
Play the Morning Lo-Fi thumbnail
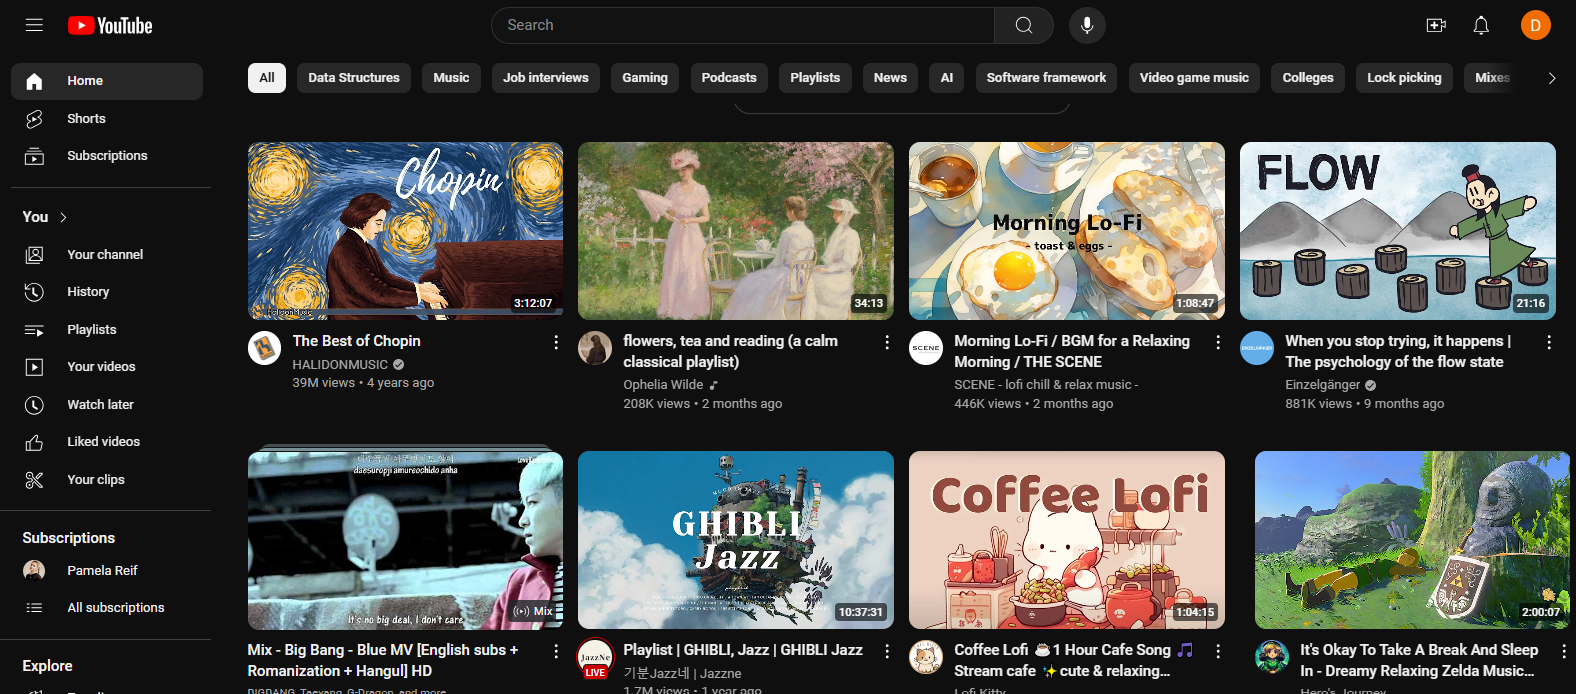pyautogui.click(x=1067, y=231)
